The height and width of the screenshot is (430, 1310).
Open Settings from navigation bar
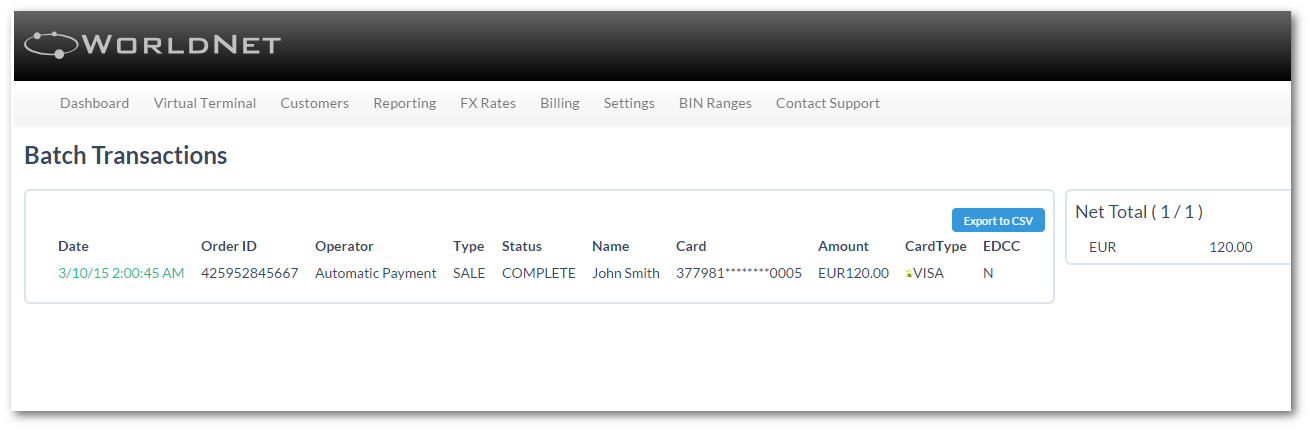(629, 103)
